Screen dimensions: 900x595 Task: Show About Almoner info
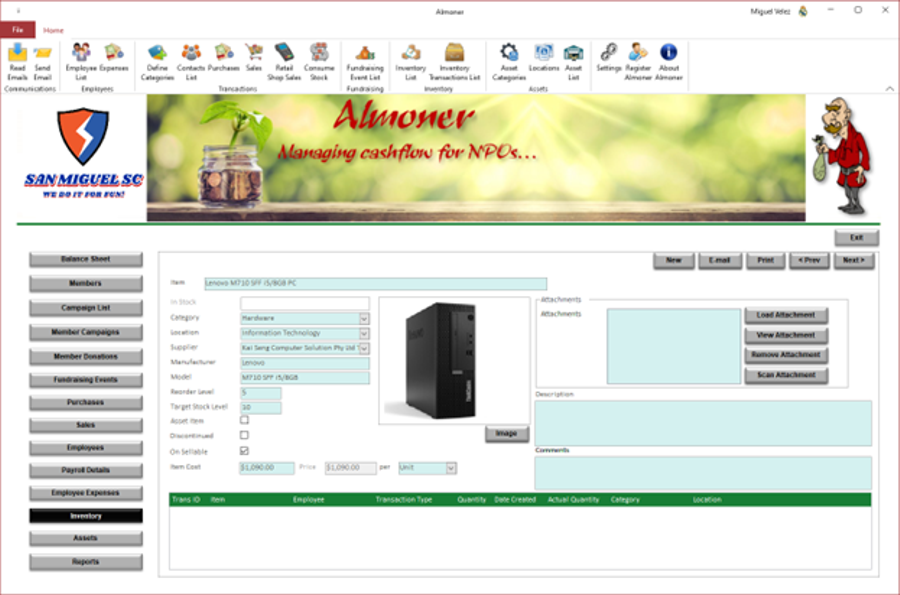(669, 62)
